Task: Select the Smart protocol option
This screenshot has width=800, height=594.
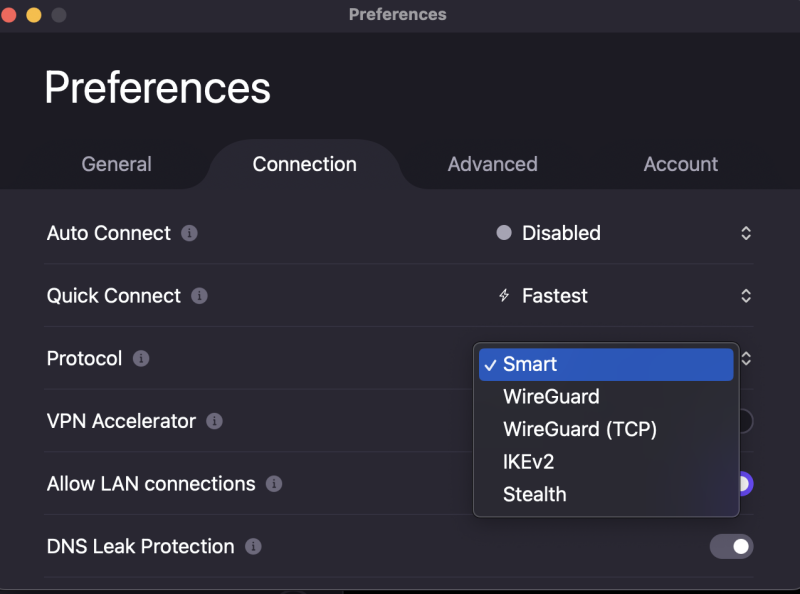Action: (606, 364)
